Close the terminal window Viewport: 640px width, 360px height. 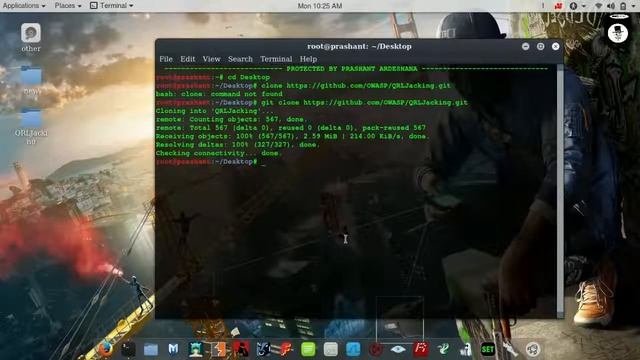click(x=556, y=47)
